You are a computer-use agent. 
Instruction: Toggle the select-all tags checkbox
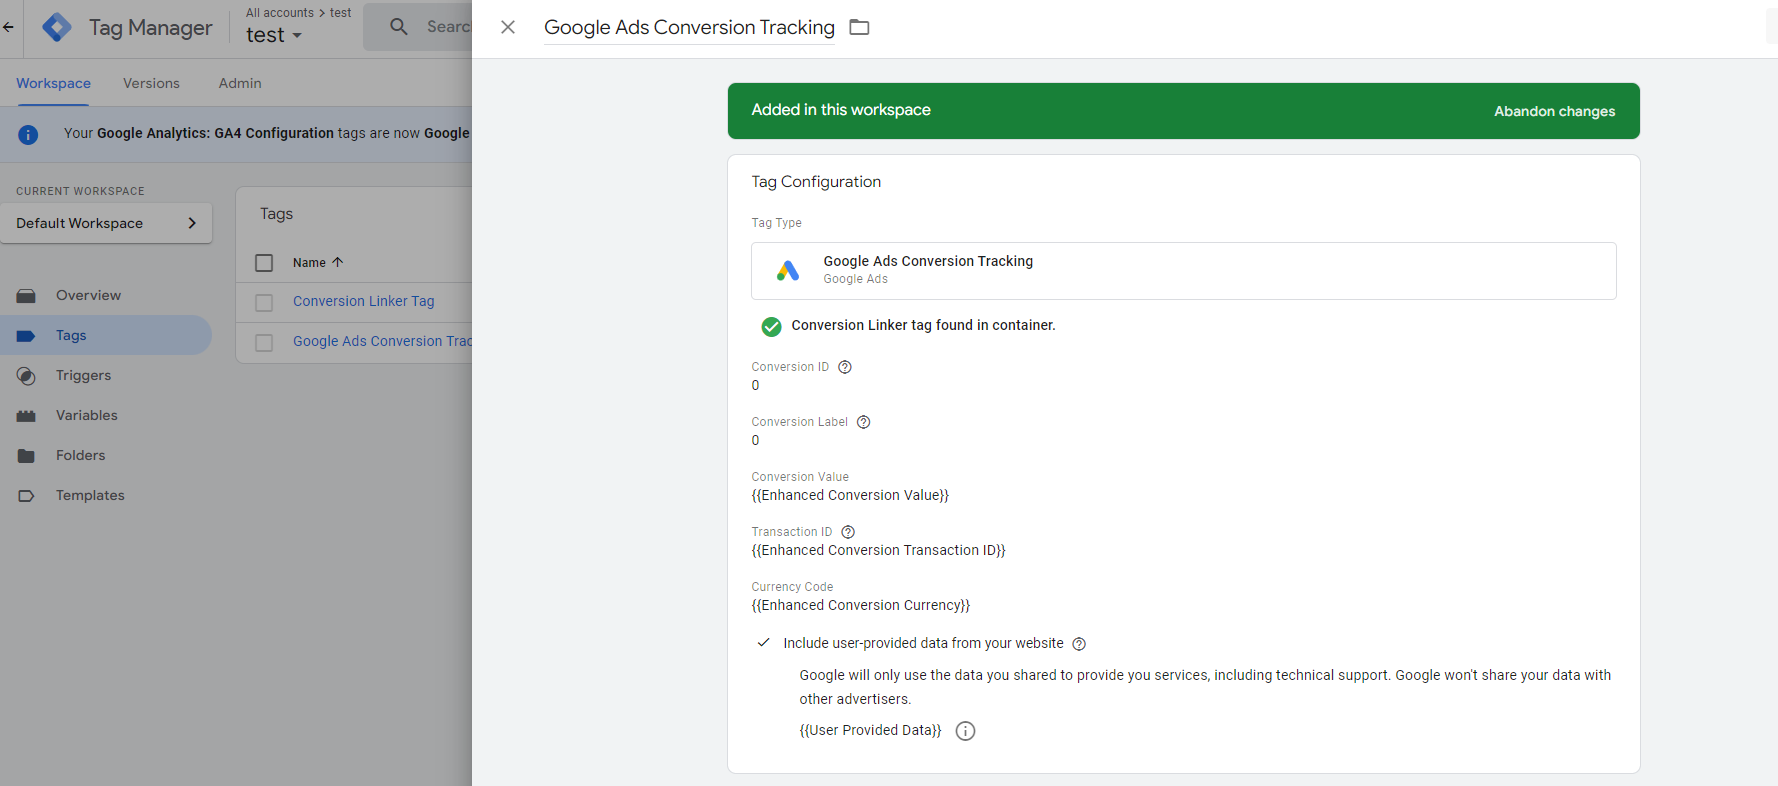264,263
